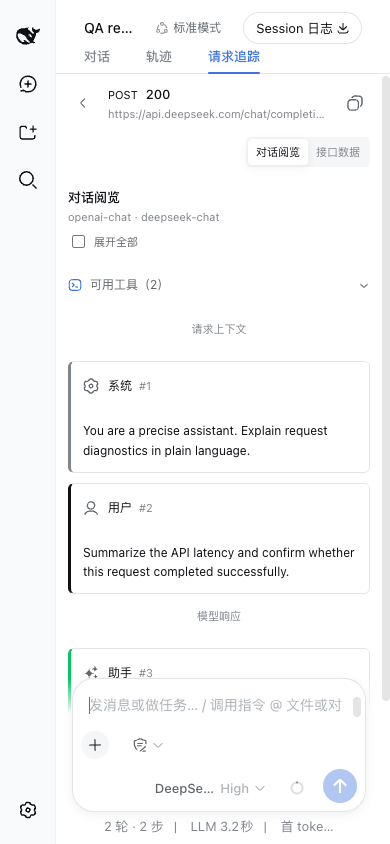
Task: Copy the request with the copy icon
Action: (354, 103)
